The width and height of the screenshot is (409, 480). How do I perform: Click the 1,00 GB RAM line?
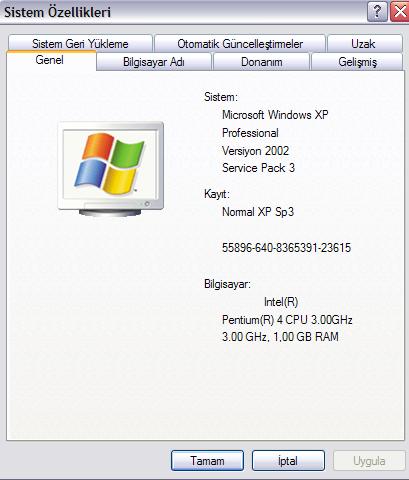pyautogui.click(x=280, y=337)
